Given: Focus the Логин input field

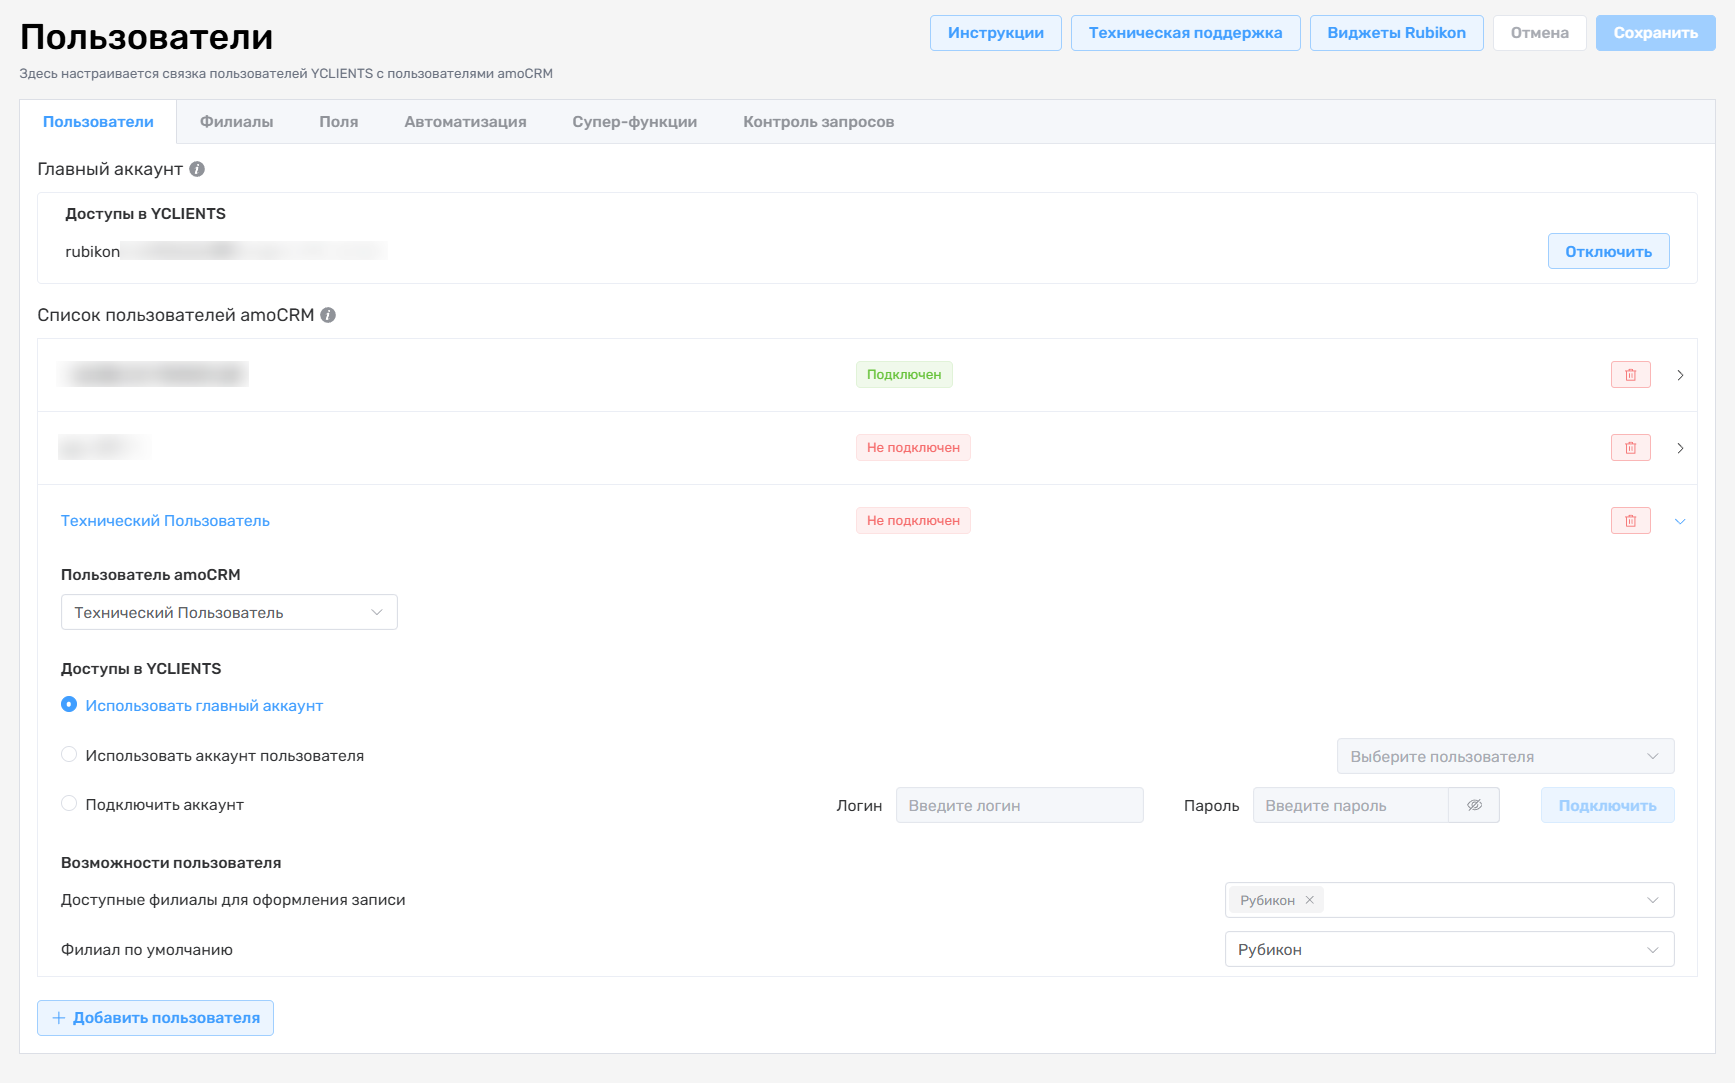Looking at the screenshot, I should click(1019, 805).
